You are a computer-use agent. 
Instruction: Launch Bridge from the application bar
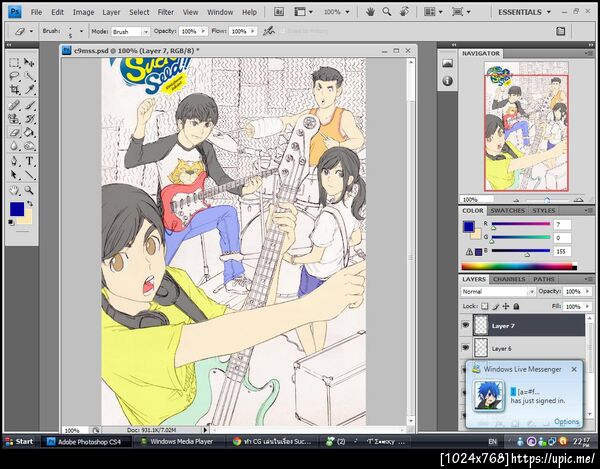coord(279,12)
